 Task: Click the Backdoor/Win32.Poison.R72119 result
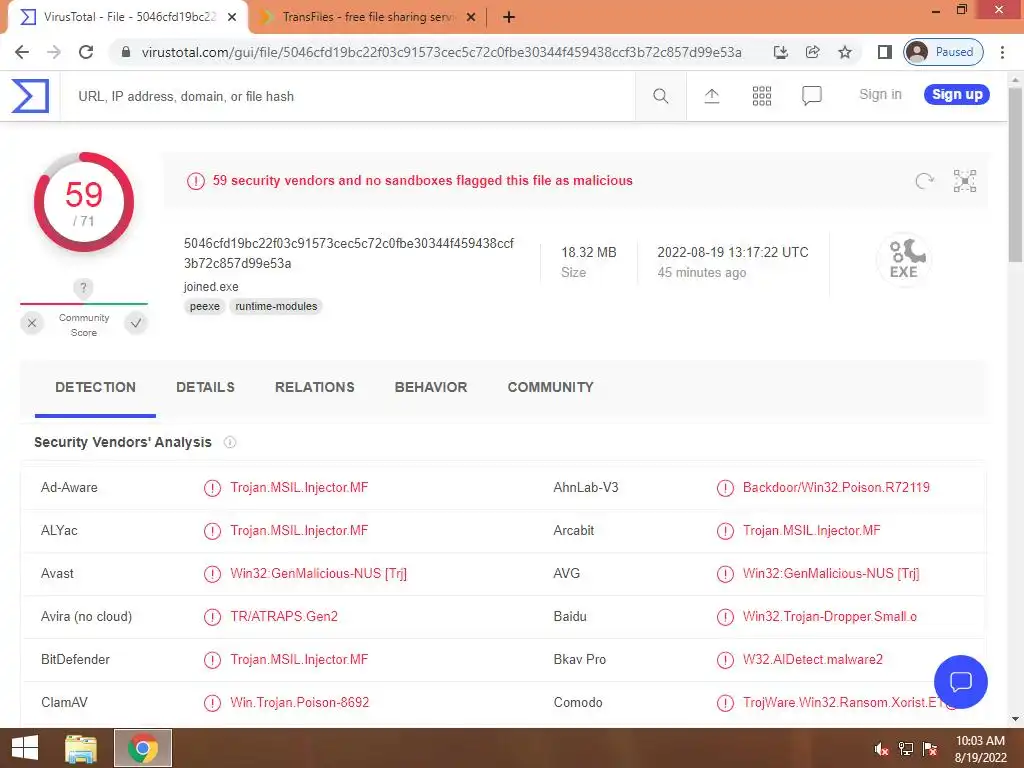836,487
